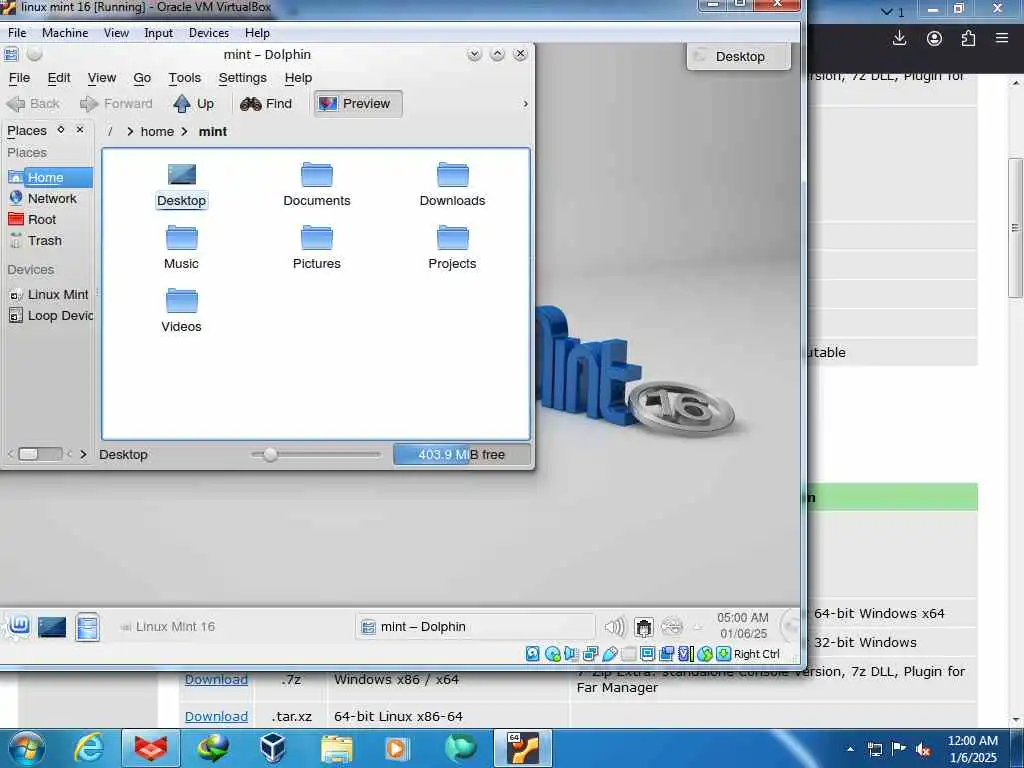Open Dolphin's File menu
The image size is (1024, 768).
tap(19, 78)
